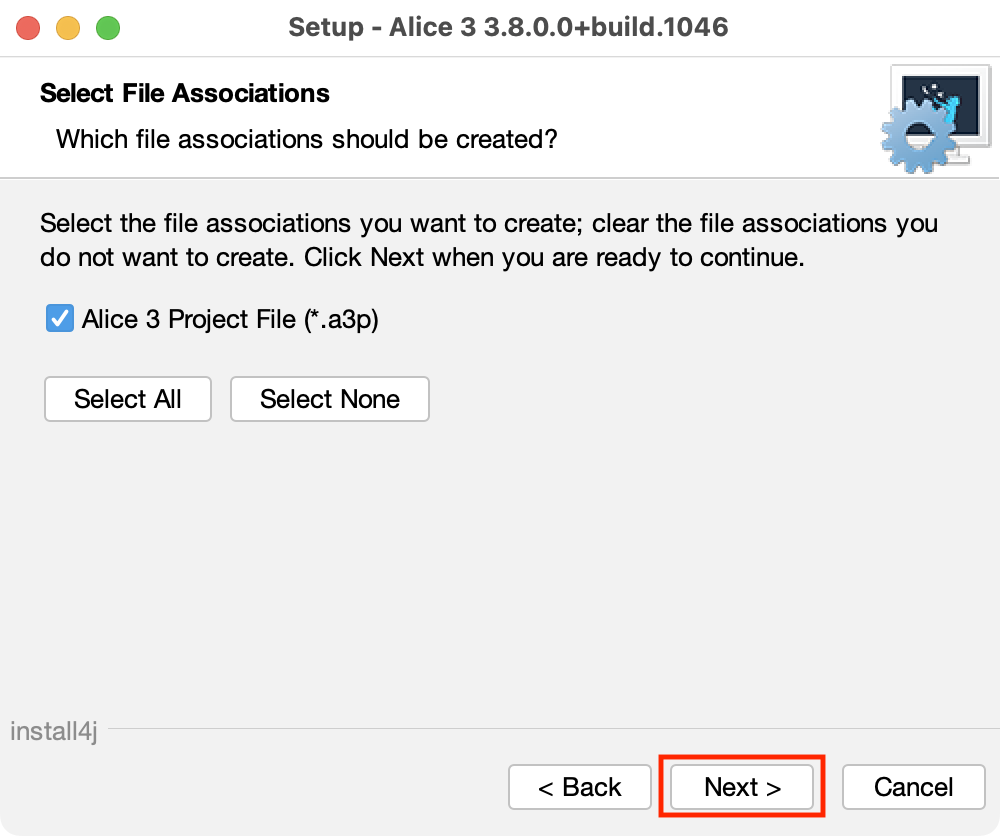Viewport: 1000px width, 836px height.
Task: Click the install4j label
Action: pos(53,731)
